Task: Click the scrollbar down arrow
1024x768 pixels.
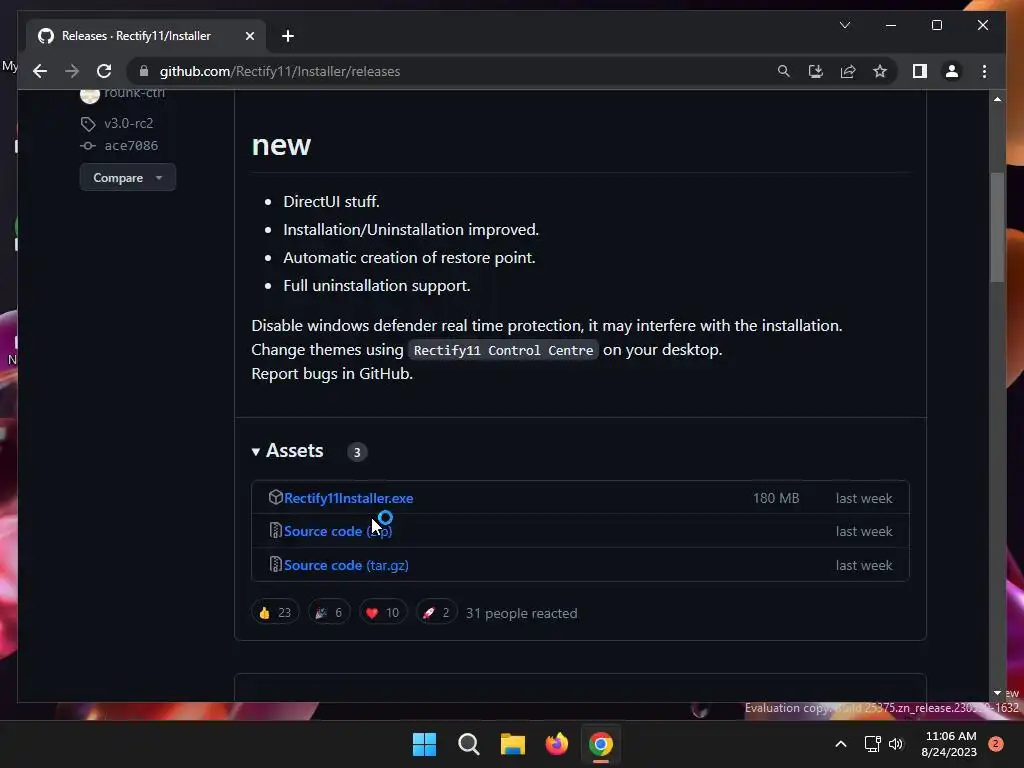Action: tap(997, 693)
